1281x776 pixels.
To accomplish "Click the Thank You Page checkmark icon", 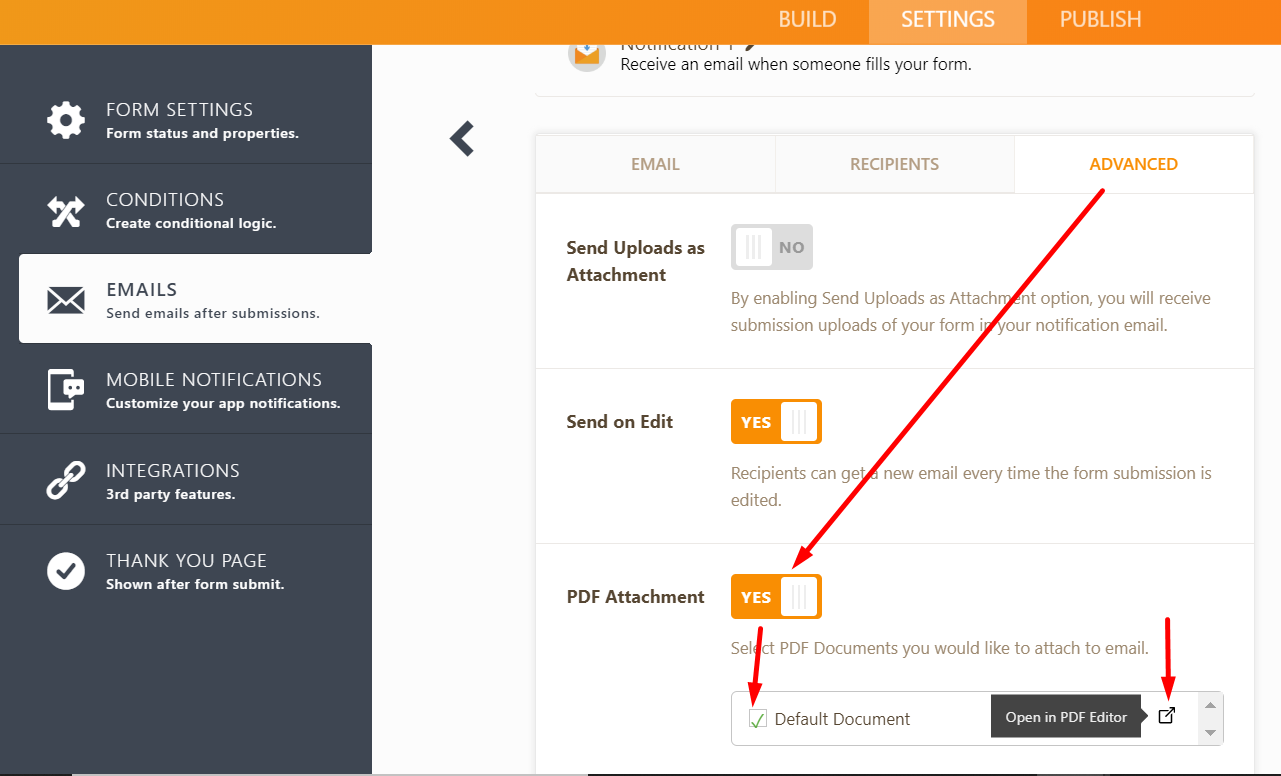I will point(66,571).
